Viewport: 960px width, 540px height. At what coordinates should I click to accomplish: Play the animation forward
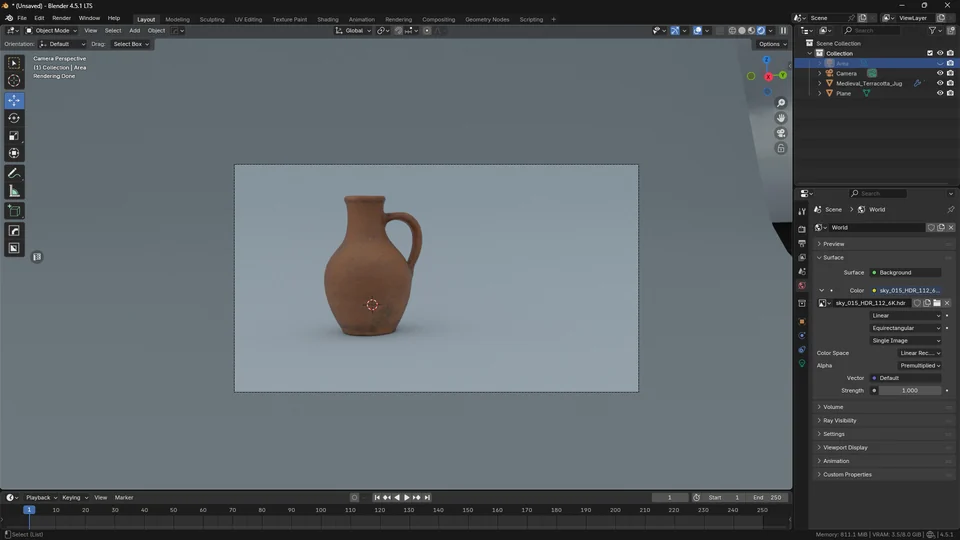point(406,498)
